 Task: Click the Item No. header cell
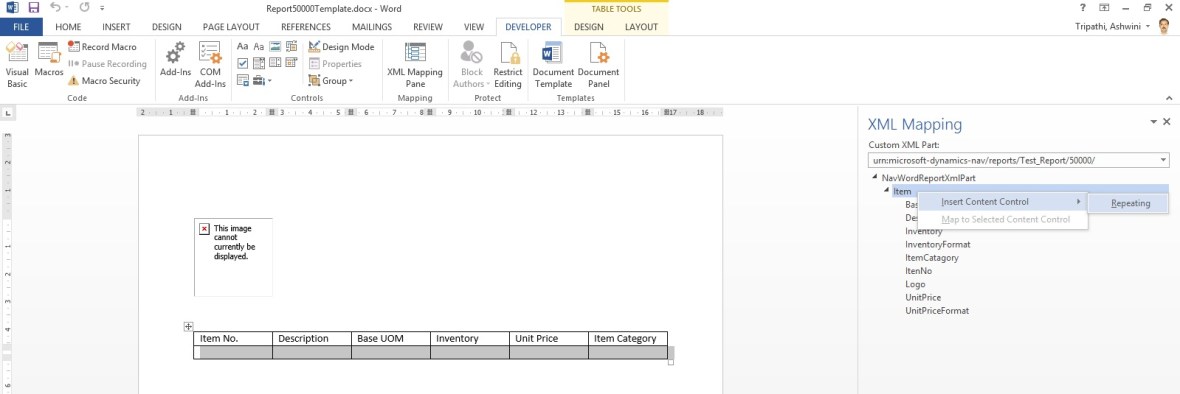(233, 338)
